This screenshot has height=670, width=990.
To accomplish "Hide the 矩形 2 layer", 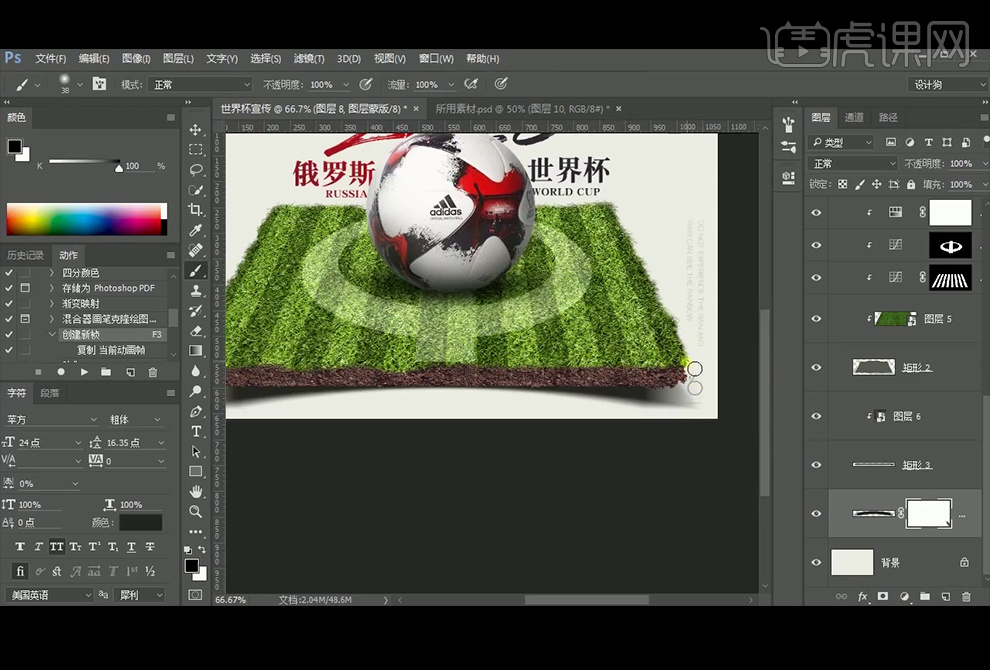I will click(x=817, y=367).
